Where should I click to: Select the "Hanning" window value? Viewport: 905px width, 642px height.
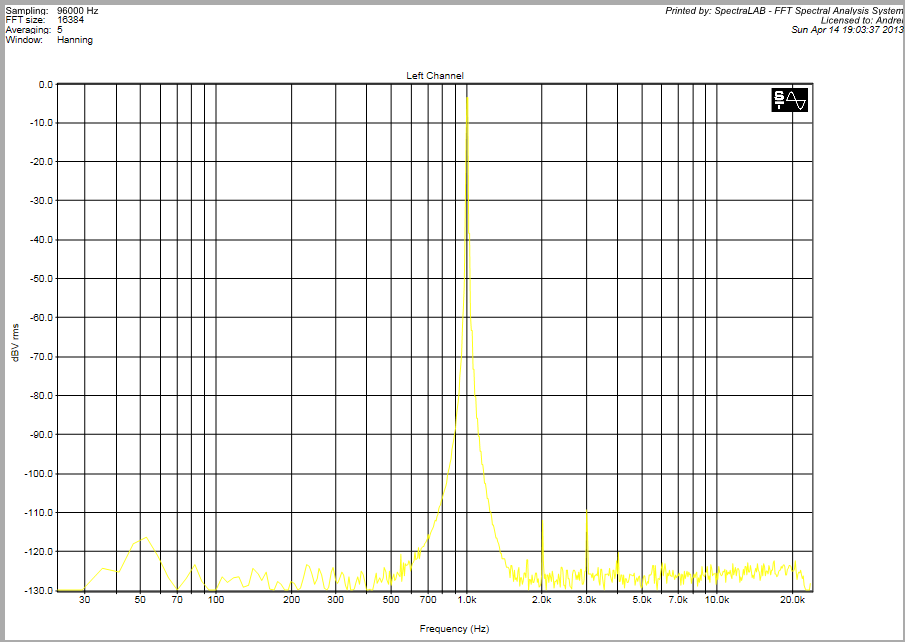click(x=75, y=40)
